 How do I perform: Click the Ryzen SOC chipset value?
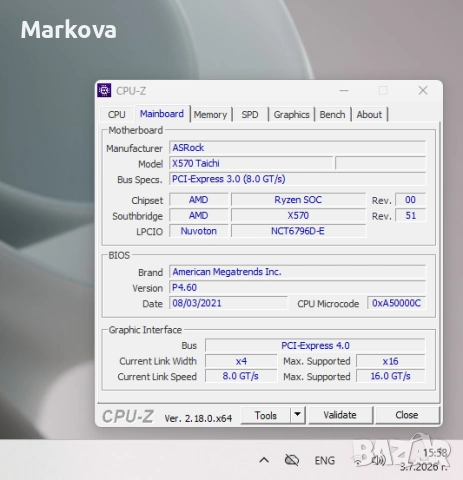pos(298,200)
